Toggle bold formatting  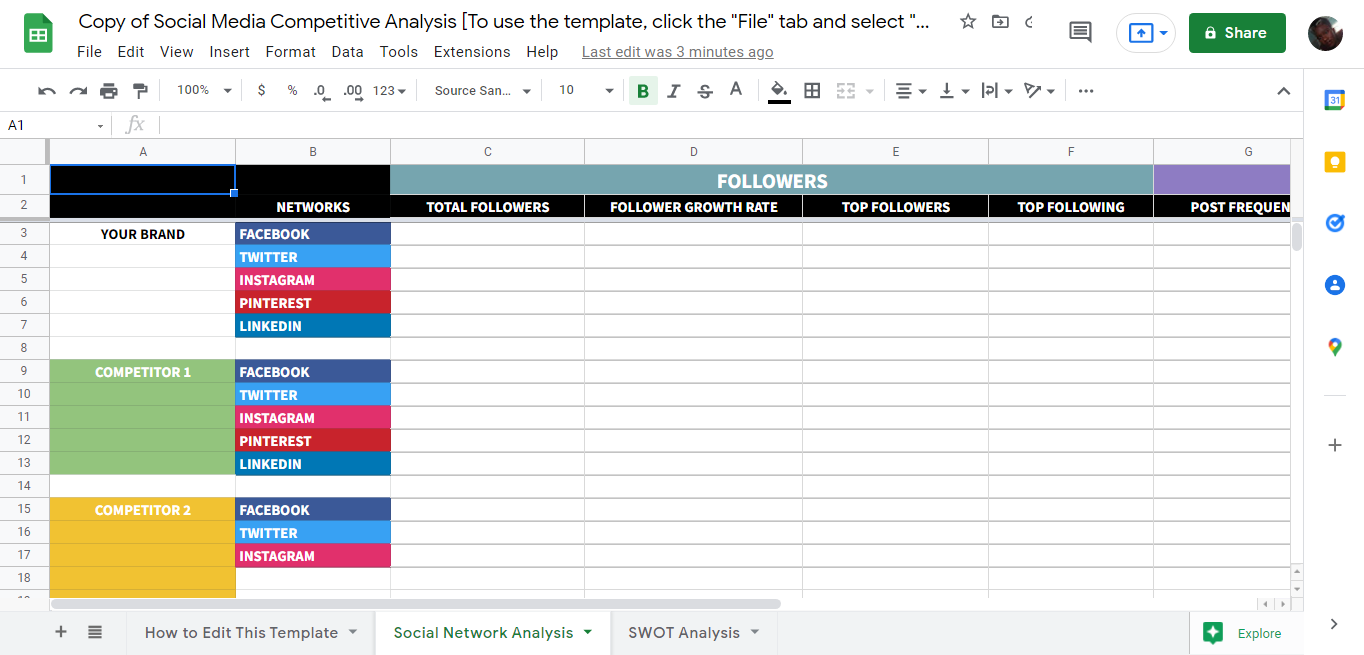coord(643,90)
